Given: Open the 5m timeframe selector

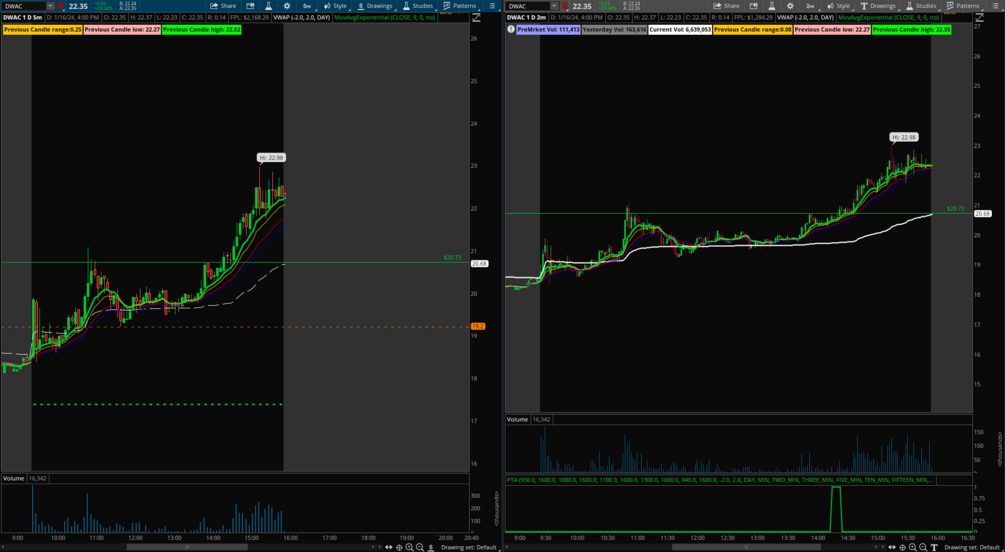Looking at the screenshot, I should [x=307, y=6].
